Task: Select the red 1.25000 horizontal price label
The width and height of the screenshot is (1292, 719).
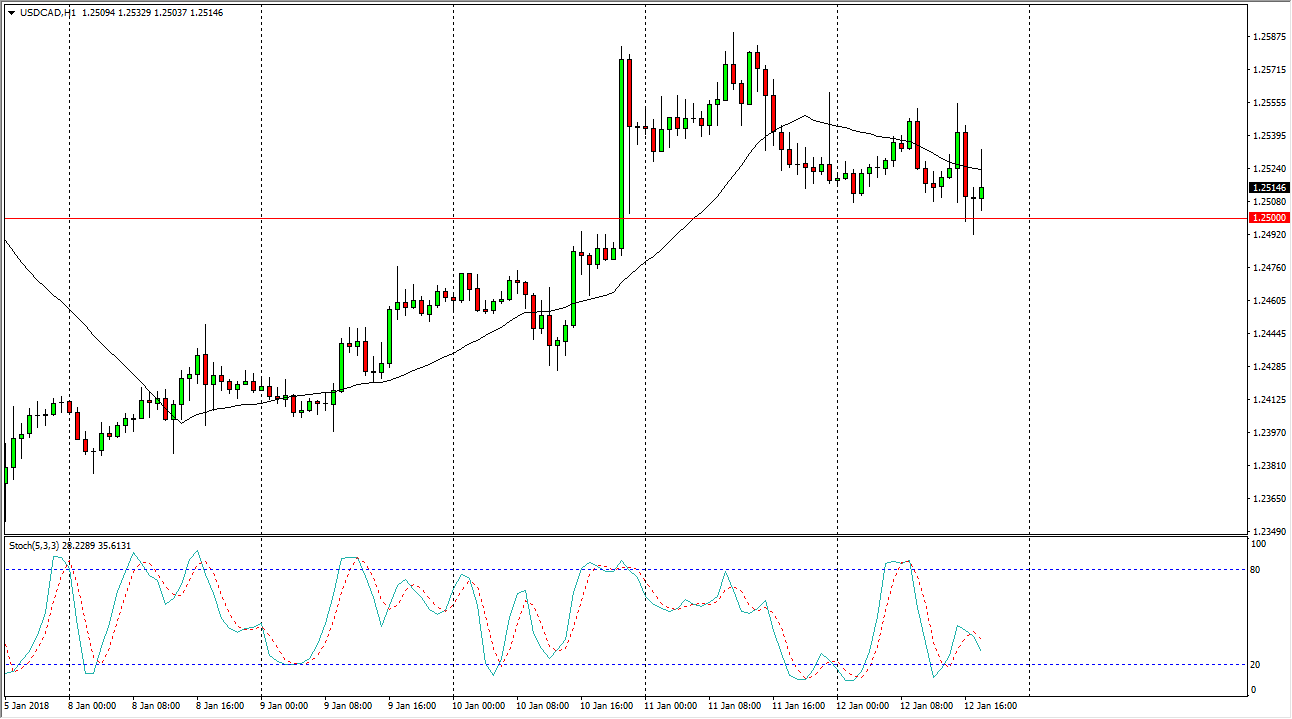Action: coord(1267,218)
